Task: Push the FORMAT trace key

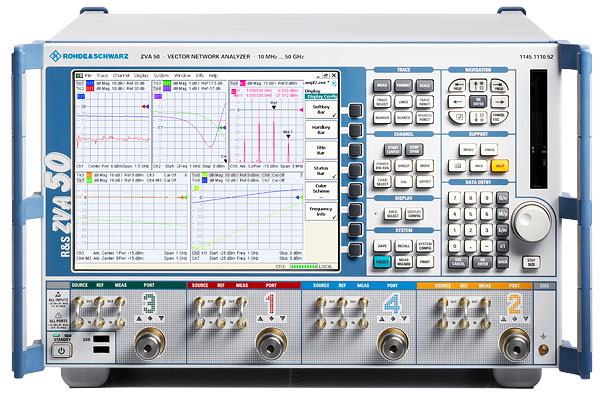Action: (403, 85)
